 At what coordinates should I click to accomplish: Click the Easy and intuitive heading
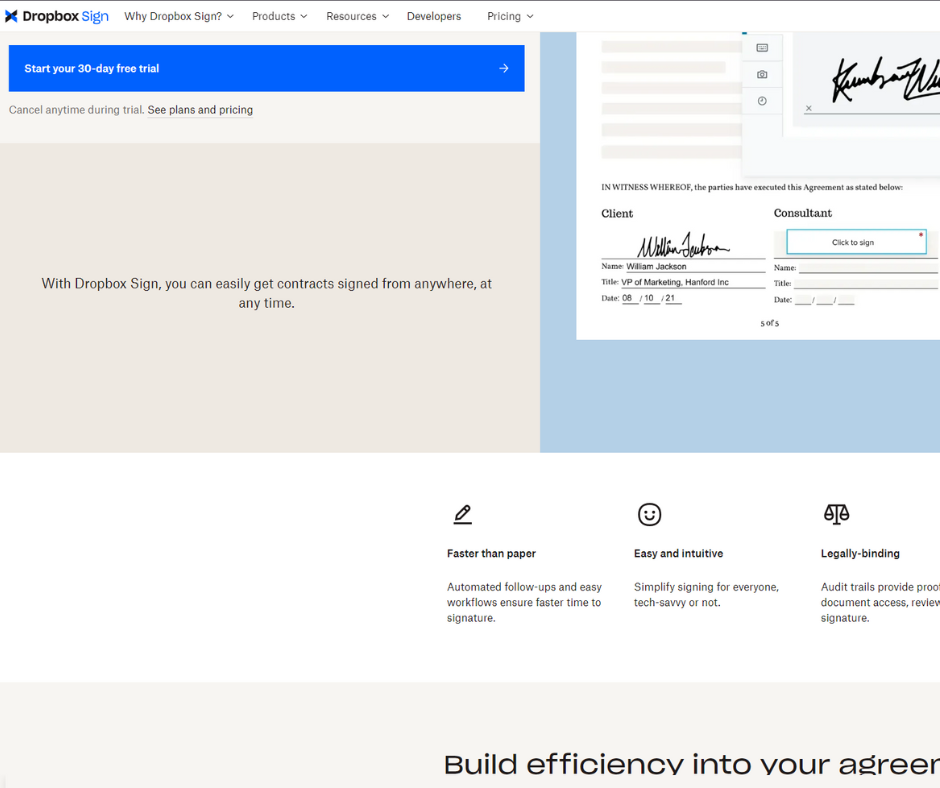(678, 554)
